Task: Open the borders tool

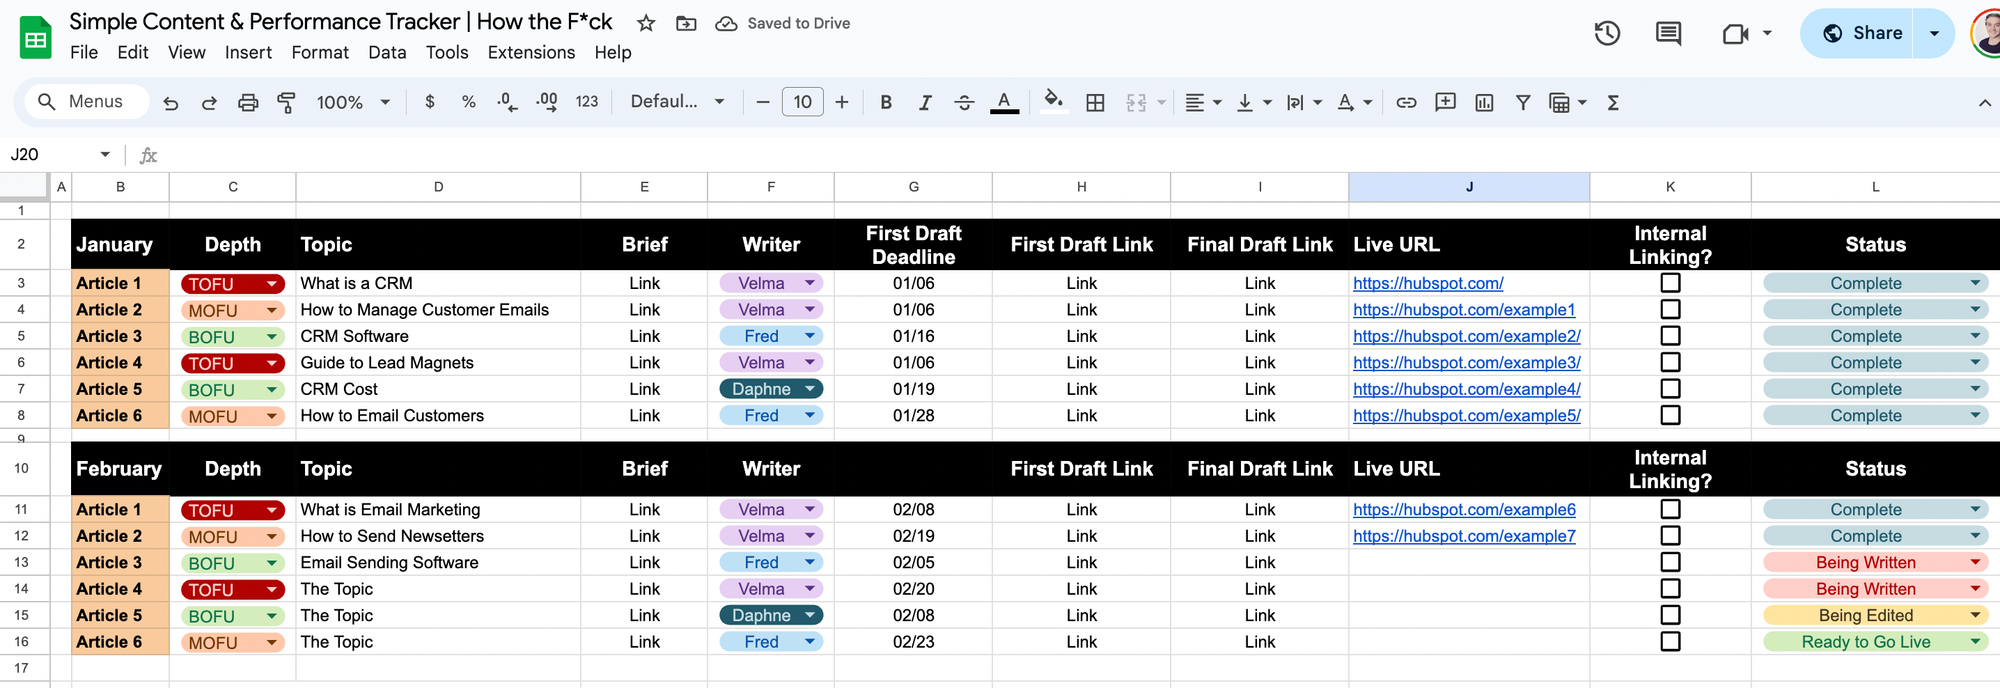Action: (1095, 102)
